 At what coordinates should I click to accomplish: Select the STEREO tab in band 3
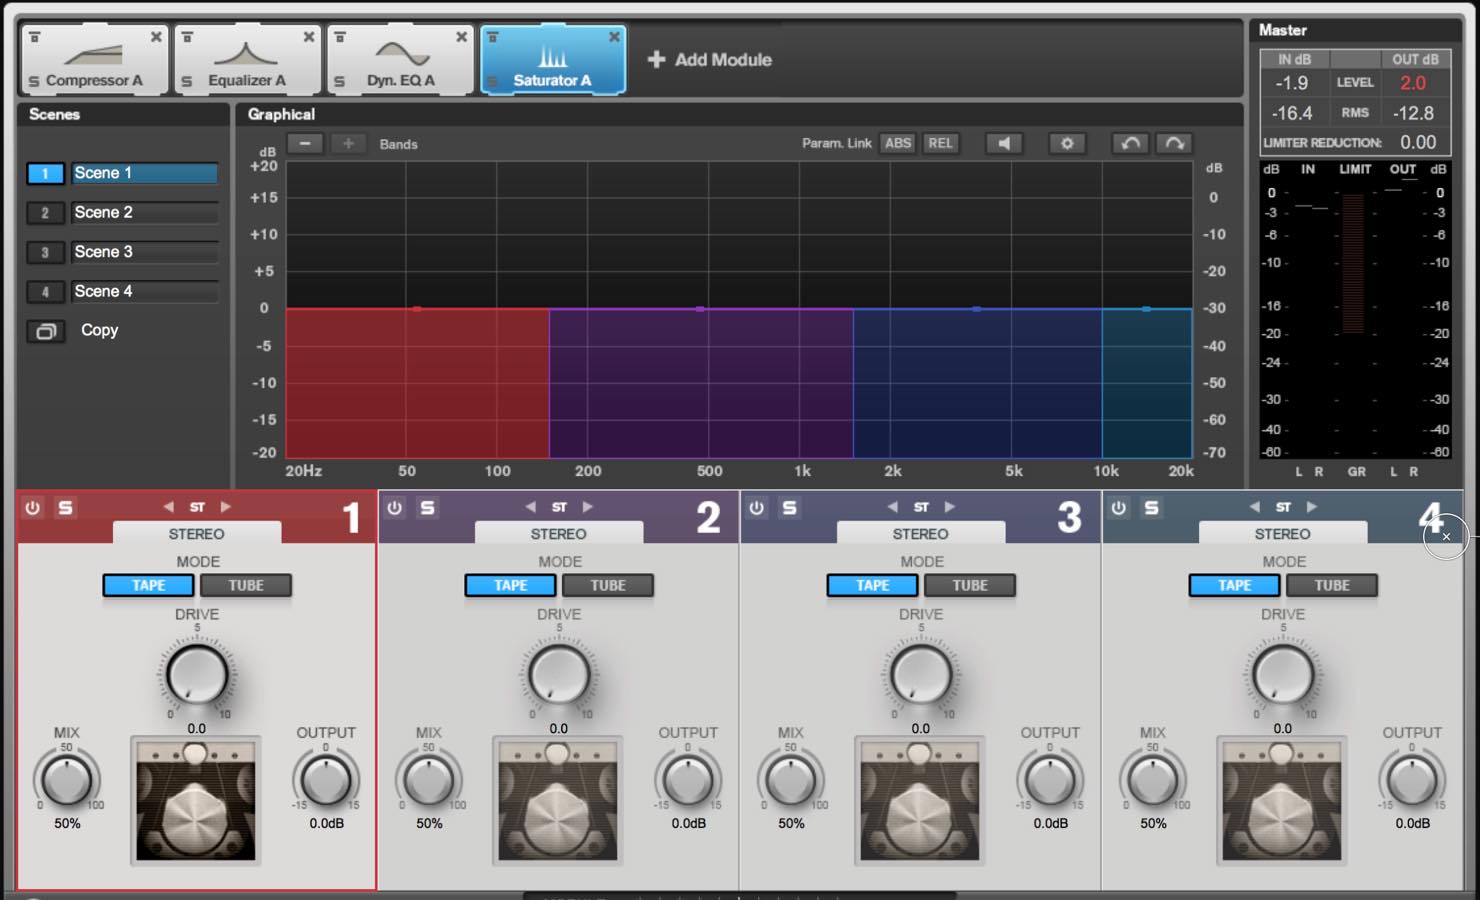921,533
